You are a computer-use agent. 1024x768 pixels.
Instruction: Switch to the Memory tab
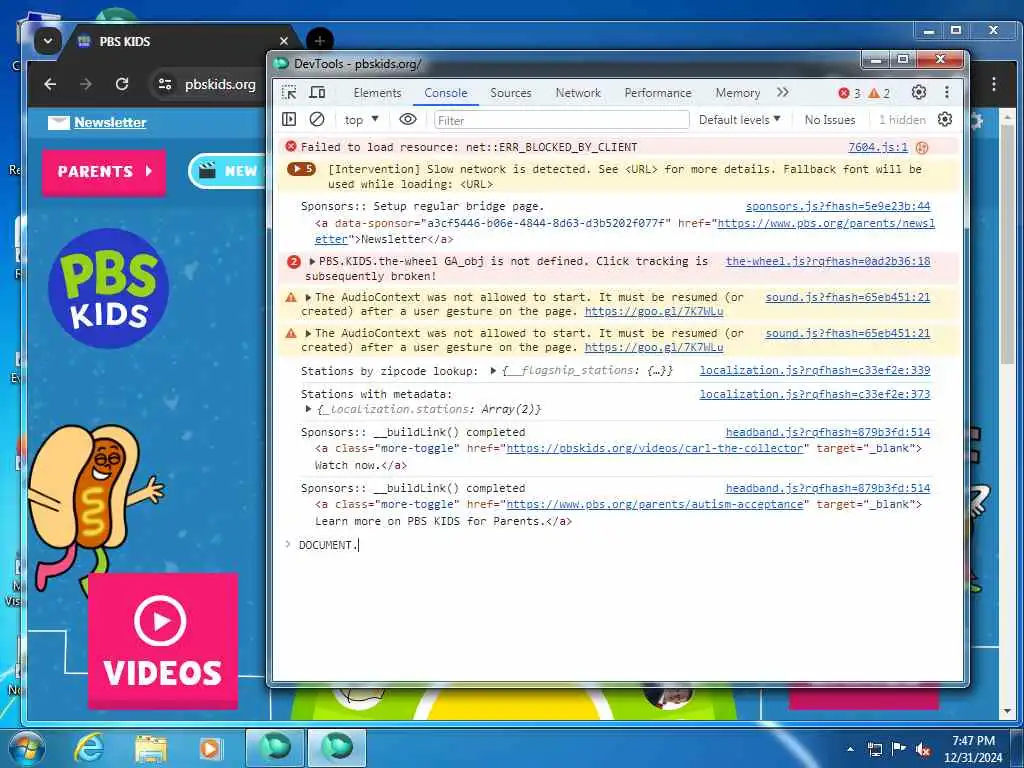tap(737, 93)
